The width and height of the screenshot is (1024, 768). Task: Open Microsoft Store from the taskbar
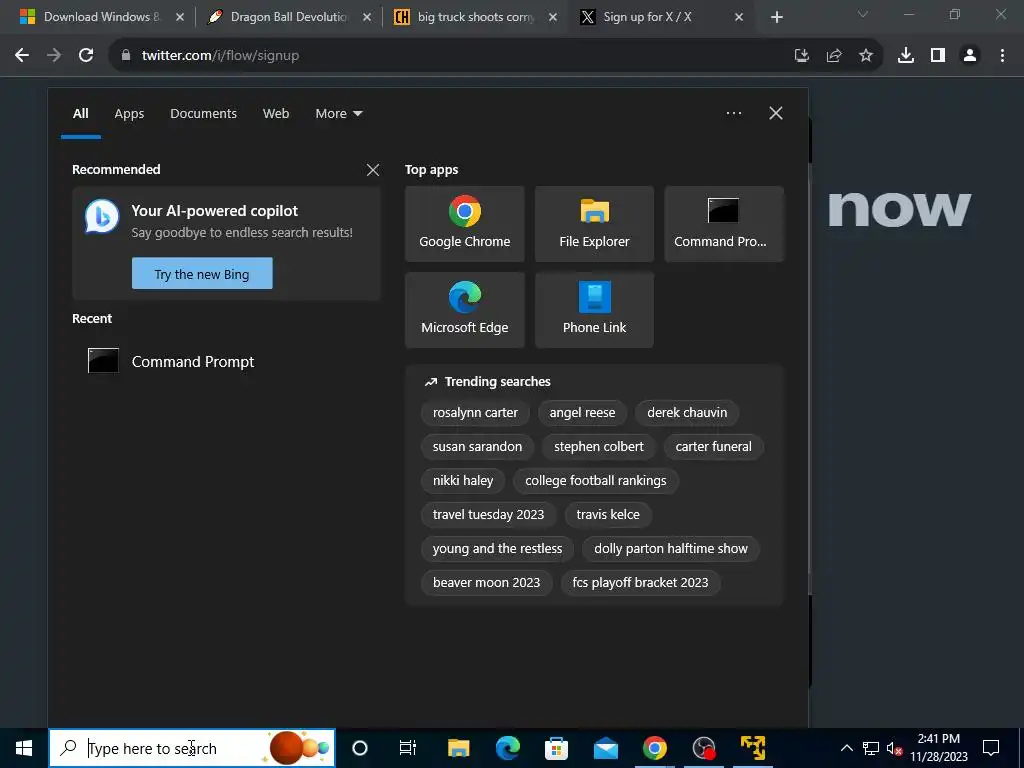[556, 748]
